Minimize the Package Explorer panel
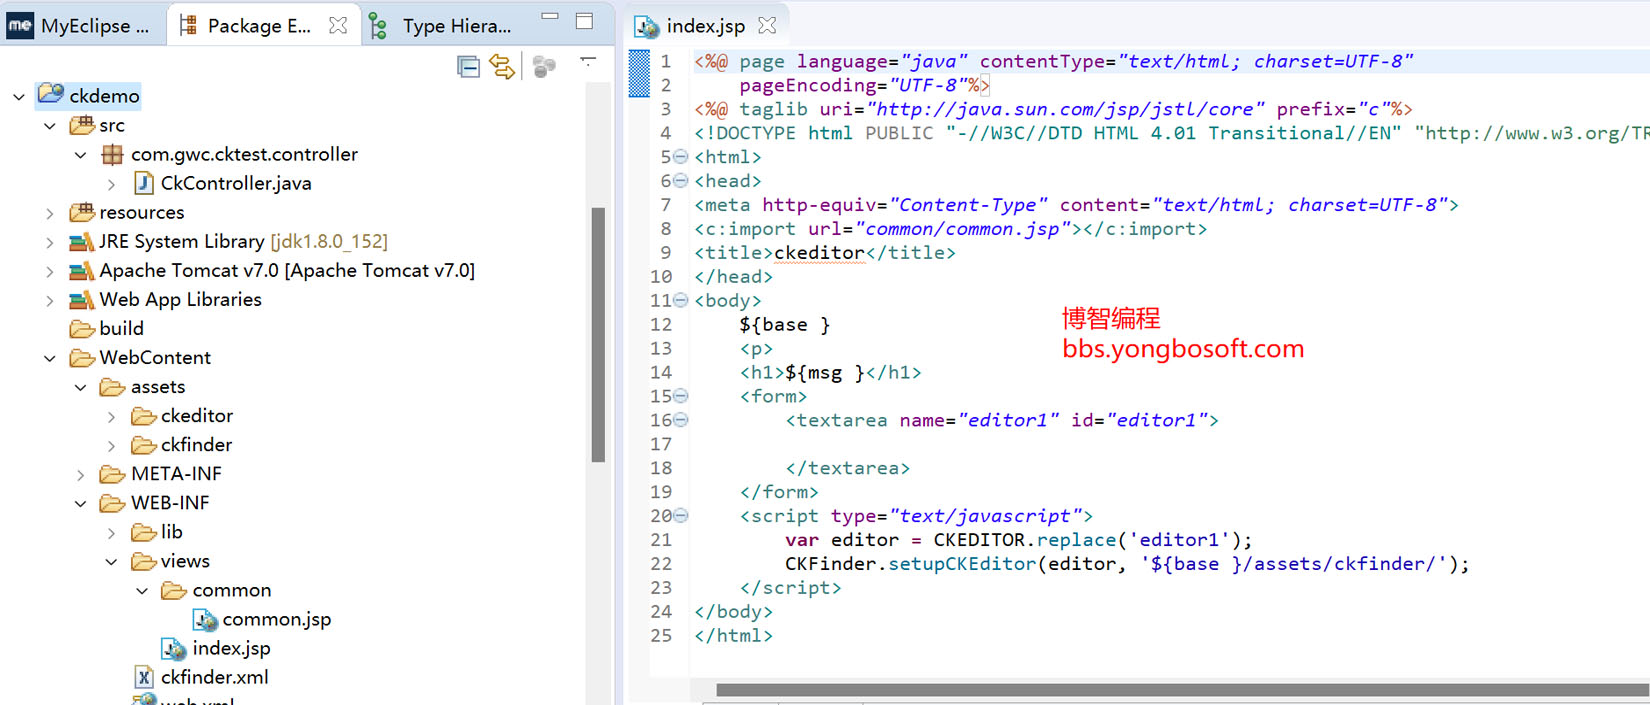This screenshot has width=1650, height=705. 550,17
